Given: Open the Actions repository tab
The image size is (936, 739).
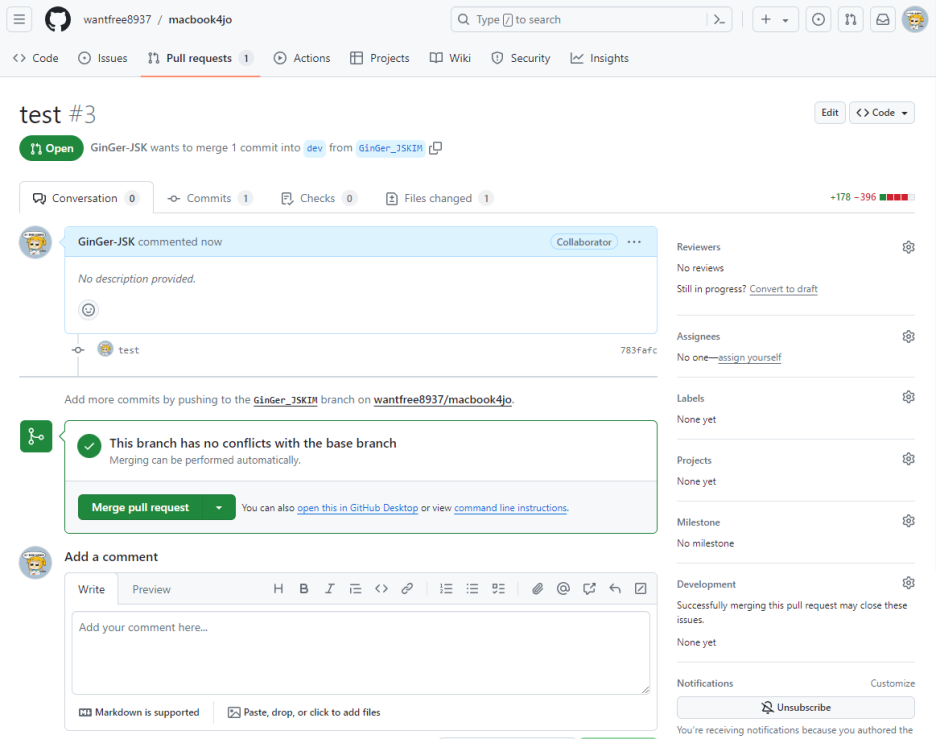Looking at the screenshot, I should coord(302,58).
